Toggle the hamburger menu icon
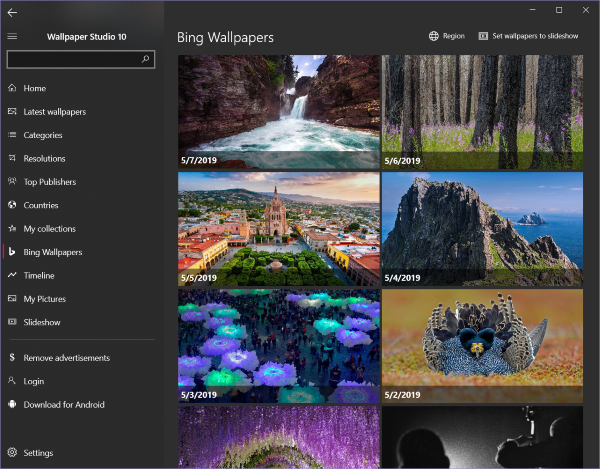The width and height of the screenshot is (600, 469). [x=12, y=36]
